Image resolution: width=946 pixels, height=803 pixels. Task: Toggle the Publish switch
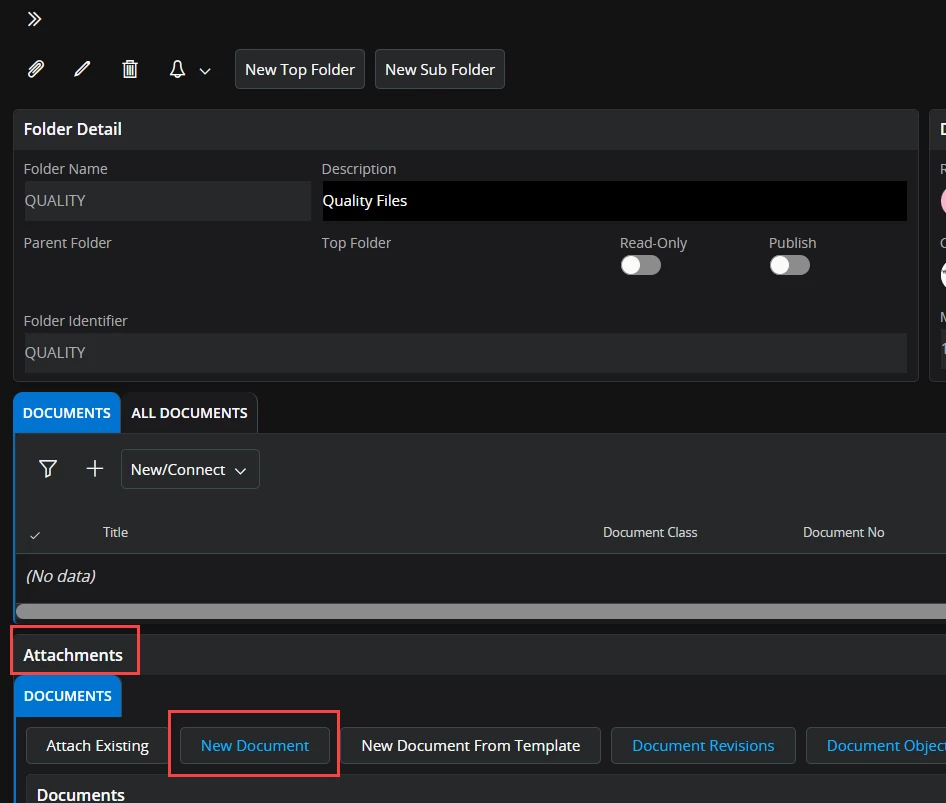pyautogui.click(x=789, y=265)
